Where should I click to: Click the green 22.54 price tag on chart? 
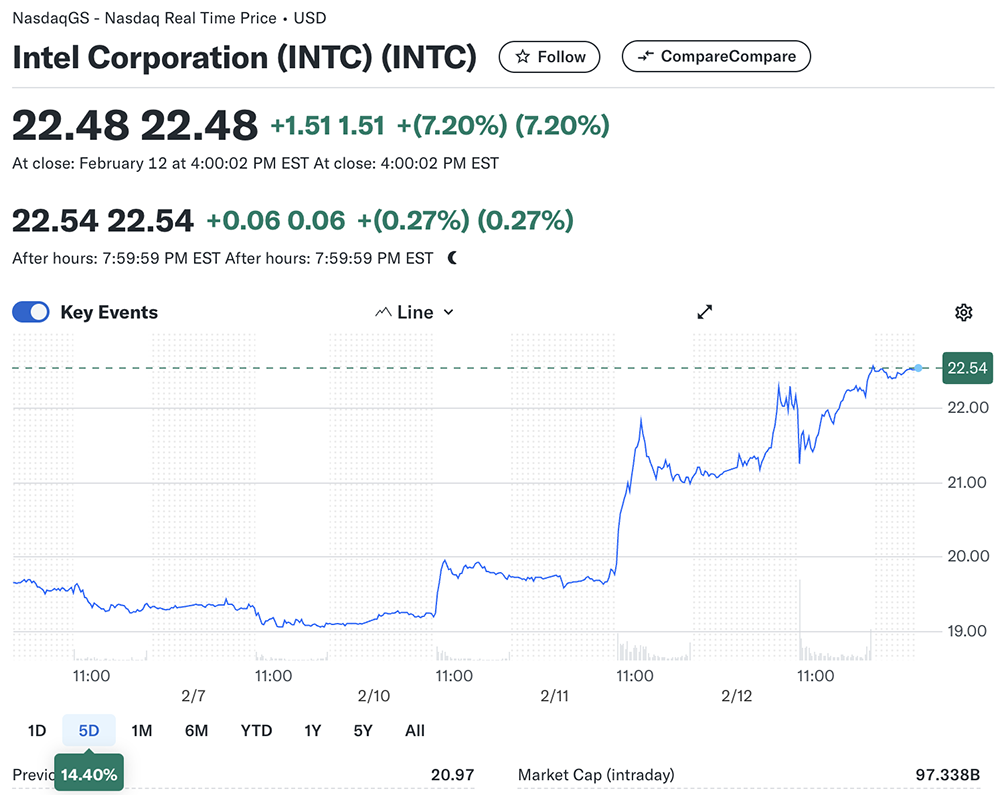[x=967, y=368]
